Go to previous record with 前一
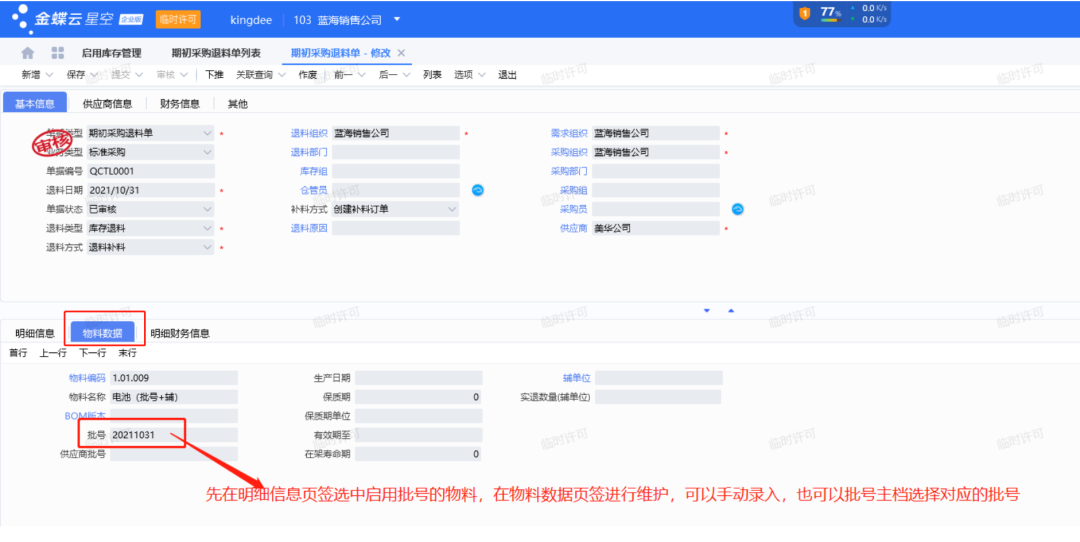This screenshot has width=1080, height=542. coord(344,74)
